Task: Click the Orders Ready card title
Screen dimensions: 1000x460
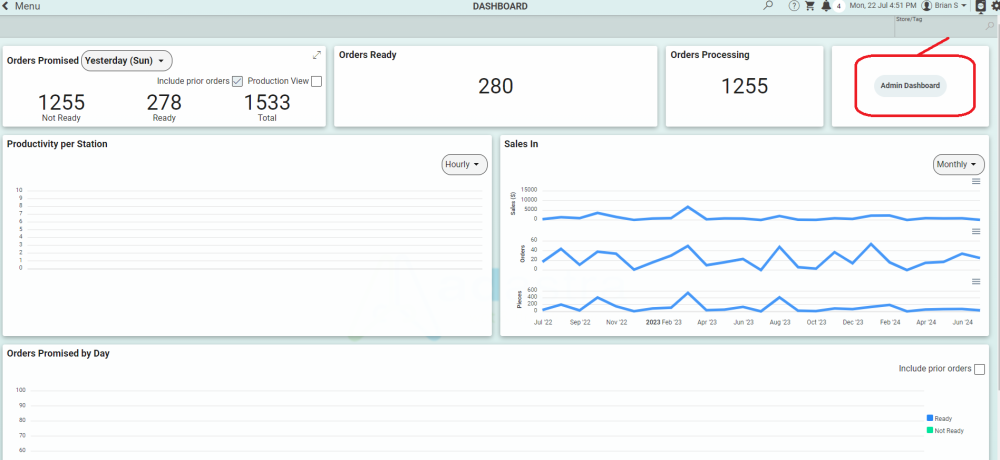Action: 368,55
